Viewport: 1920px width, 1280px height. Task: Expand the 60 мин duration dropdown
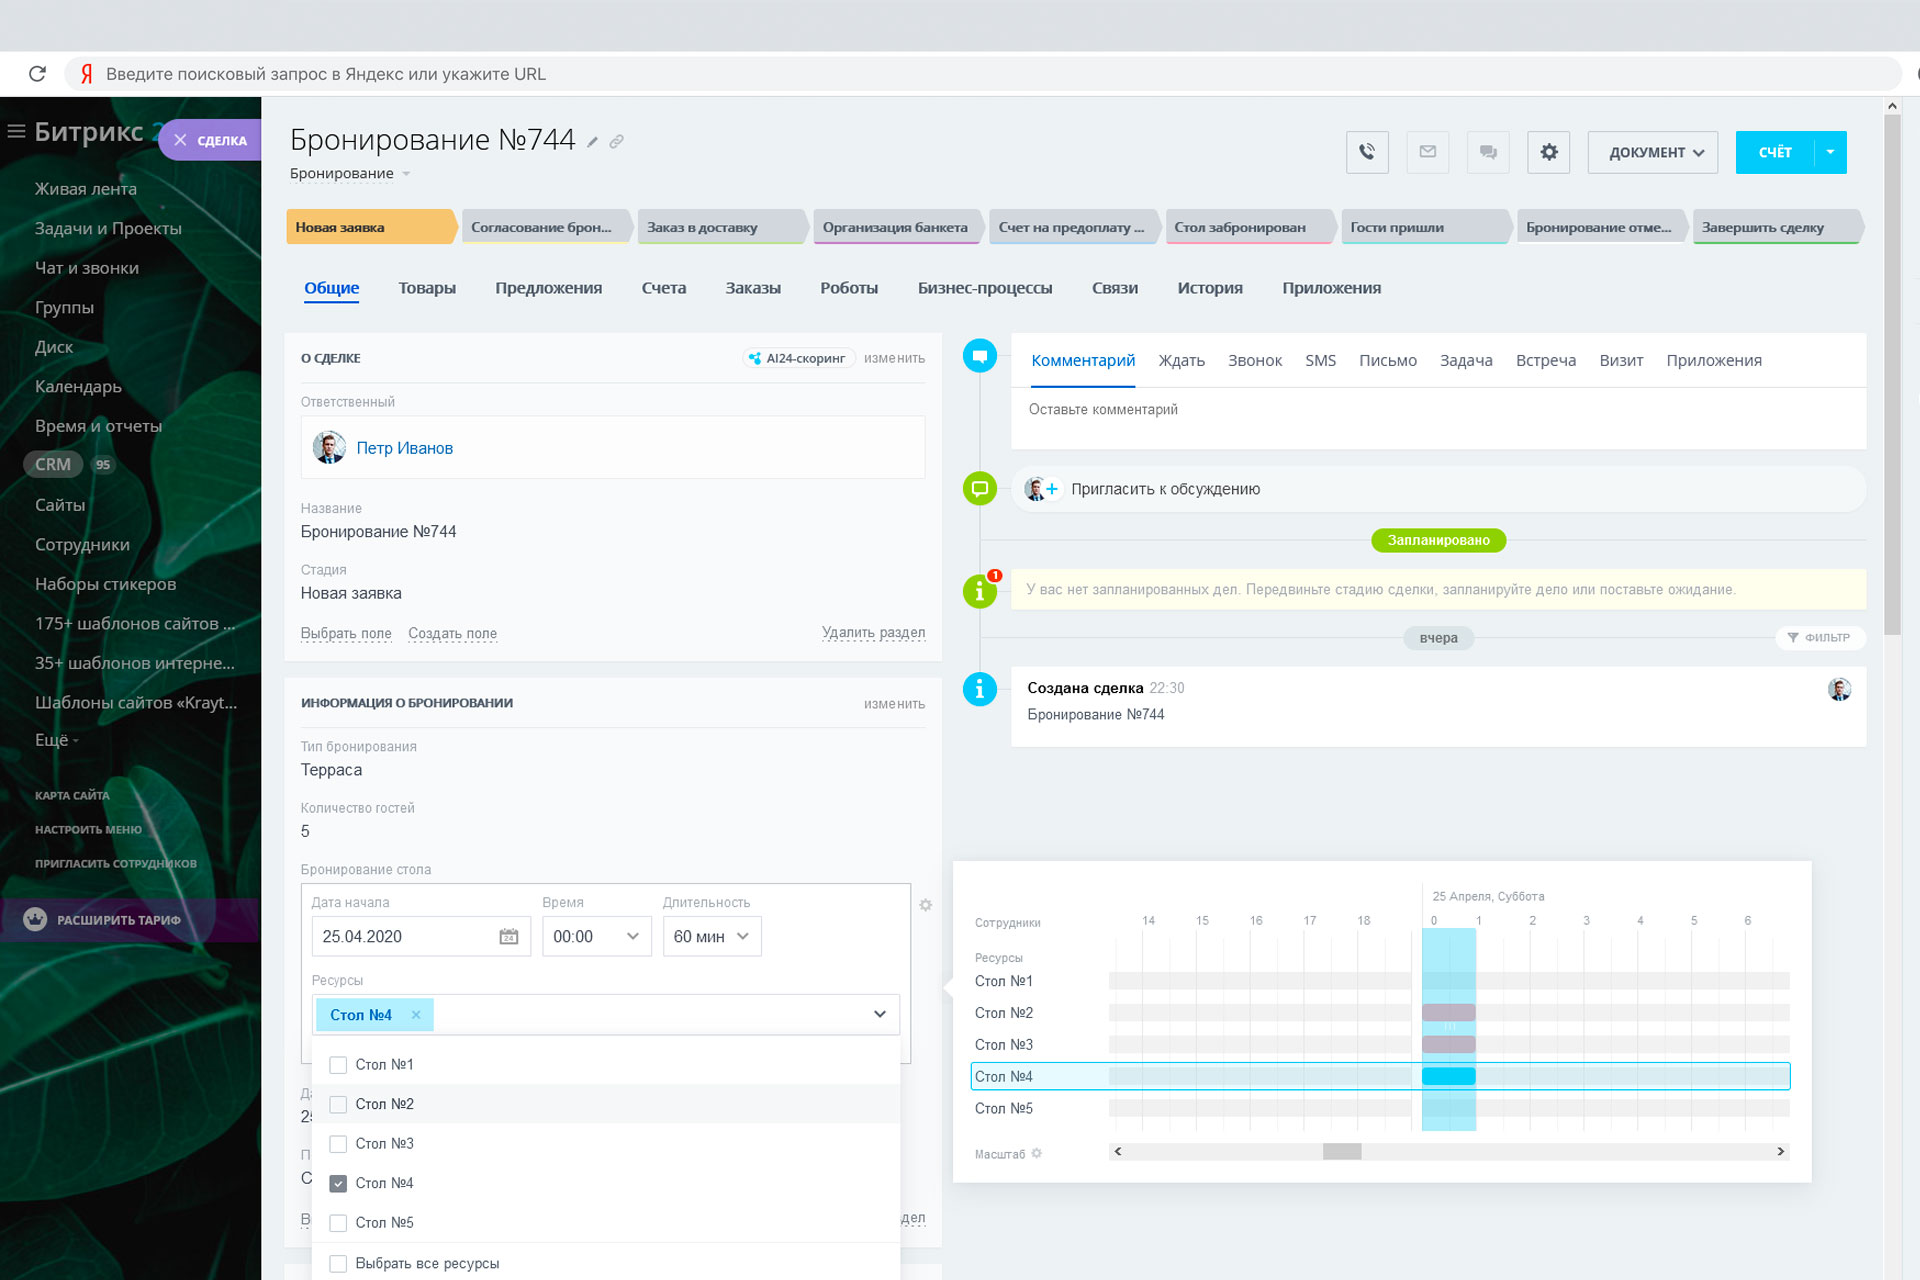pos(711,937)
